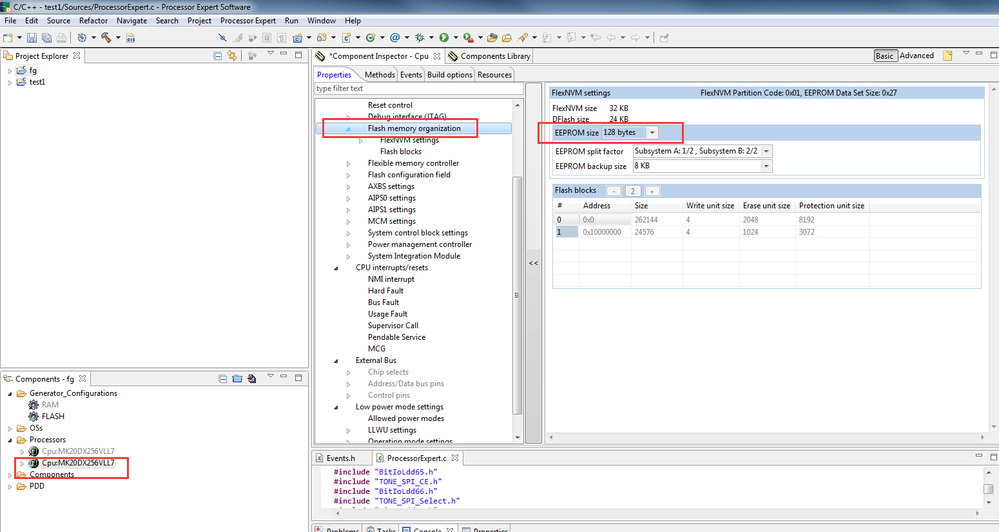
Task: Click the yellow note icon beside Advanced
Action: 947,55
